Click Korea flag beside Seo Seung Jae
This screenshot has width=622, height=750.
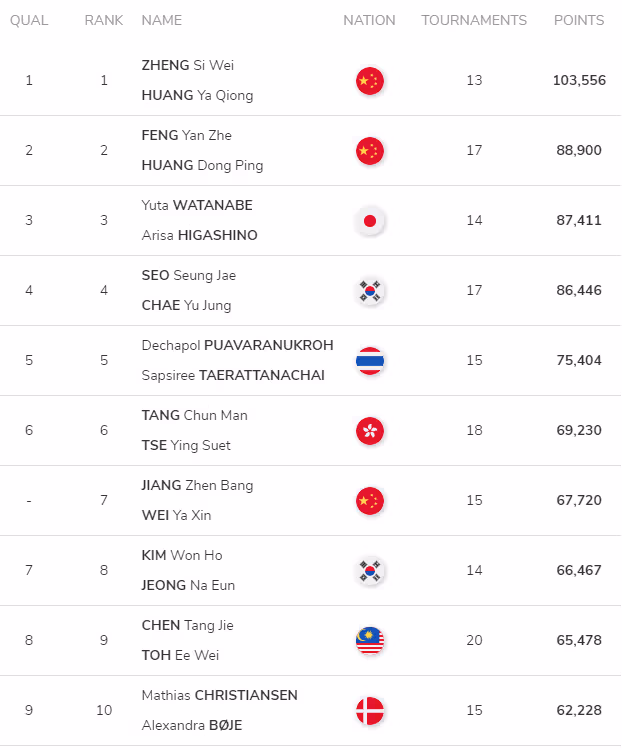[x=369, y=291]
